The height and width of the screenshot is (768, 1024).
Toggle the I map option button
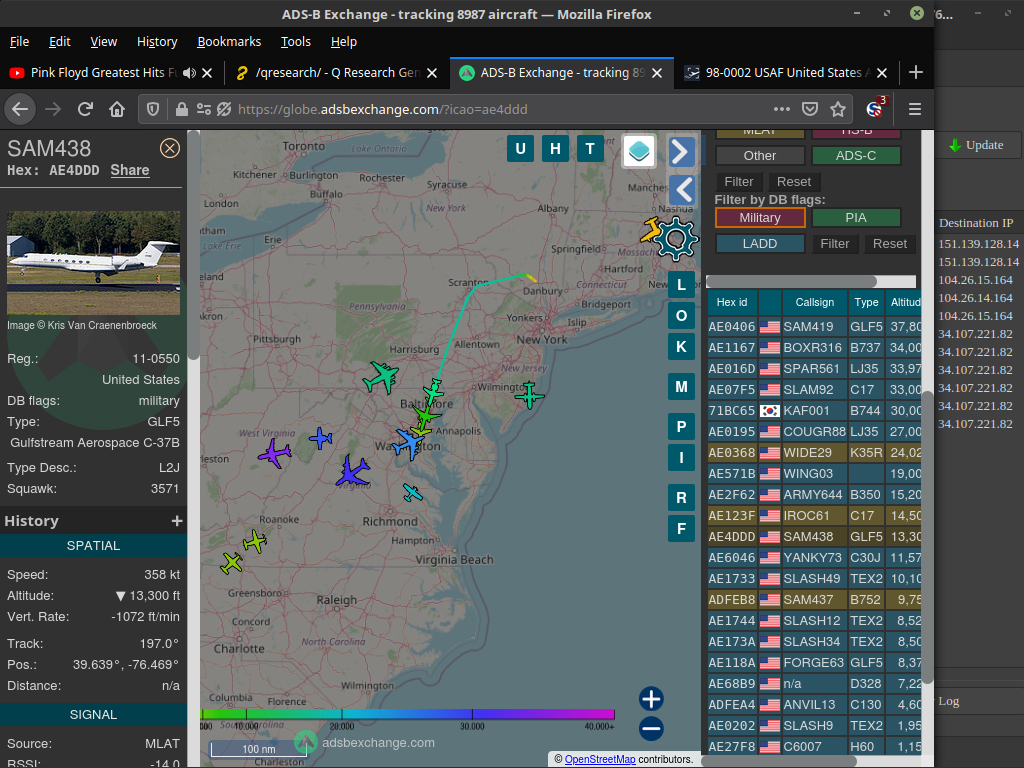click(x=681, y=458)
